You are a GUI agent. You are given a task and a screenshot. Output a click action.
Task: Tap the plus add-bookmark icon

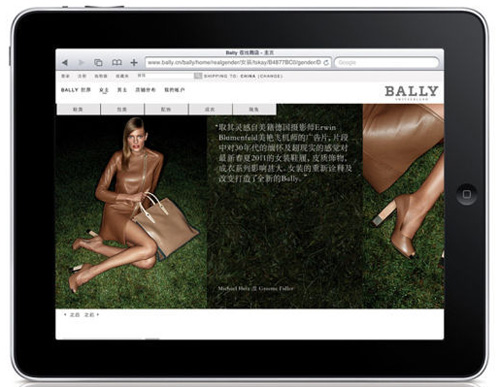[x=134, y=63]
